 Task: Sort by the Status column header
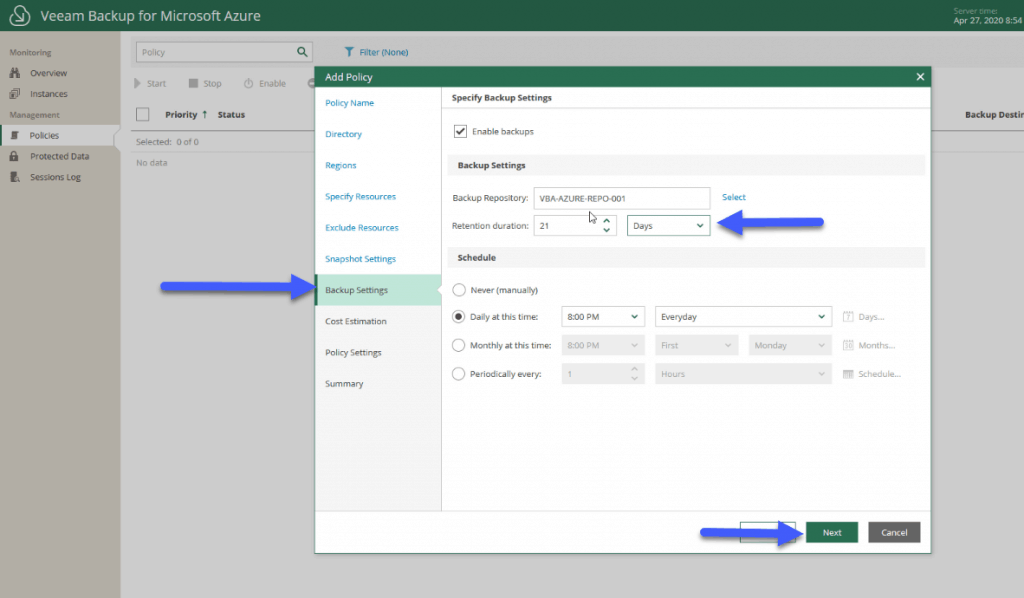pos(231,114)
